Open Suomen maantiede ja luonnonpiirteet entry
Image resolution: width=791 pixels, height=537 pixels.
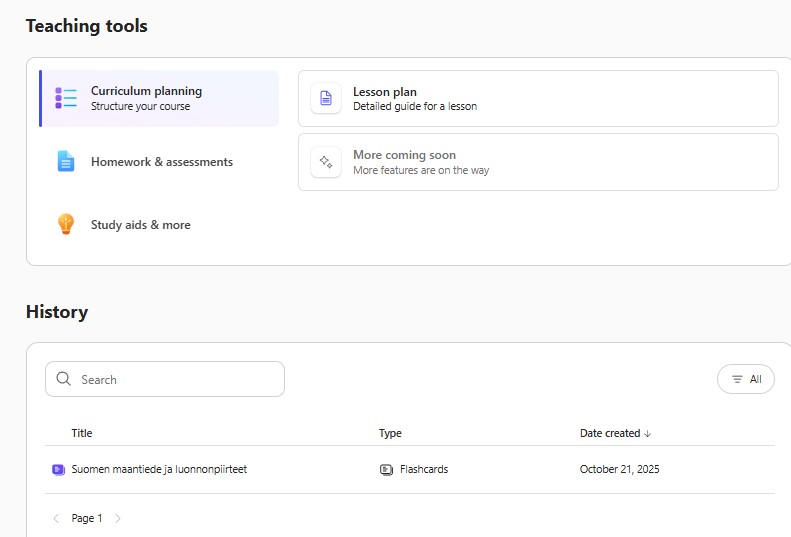(x=159, y=469)
